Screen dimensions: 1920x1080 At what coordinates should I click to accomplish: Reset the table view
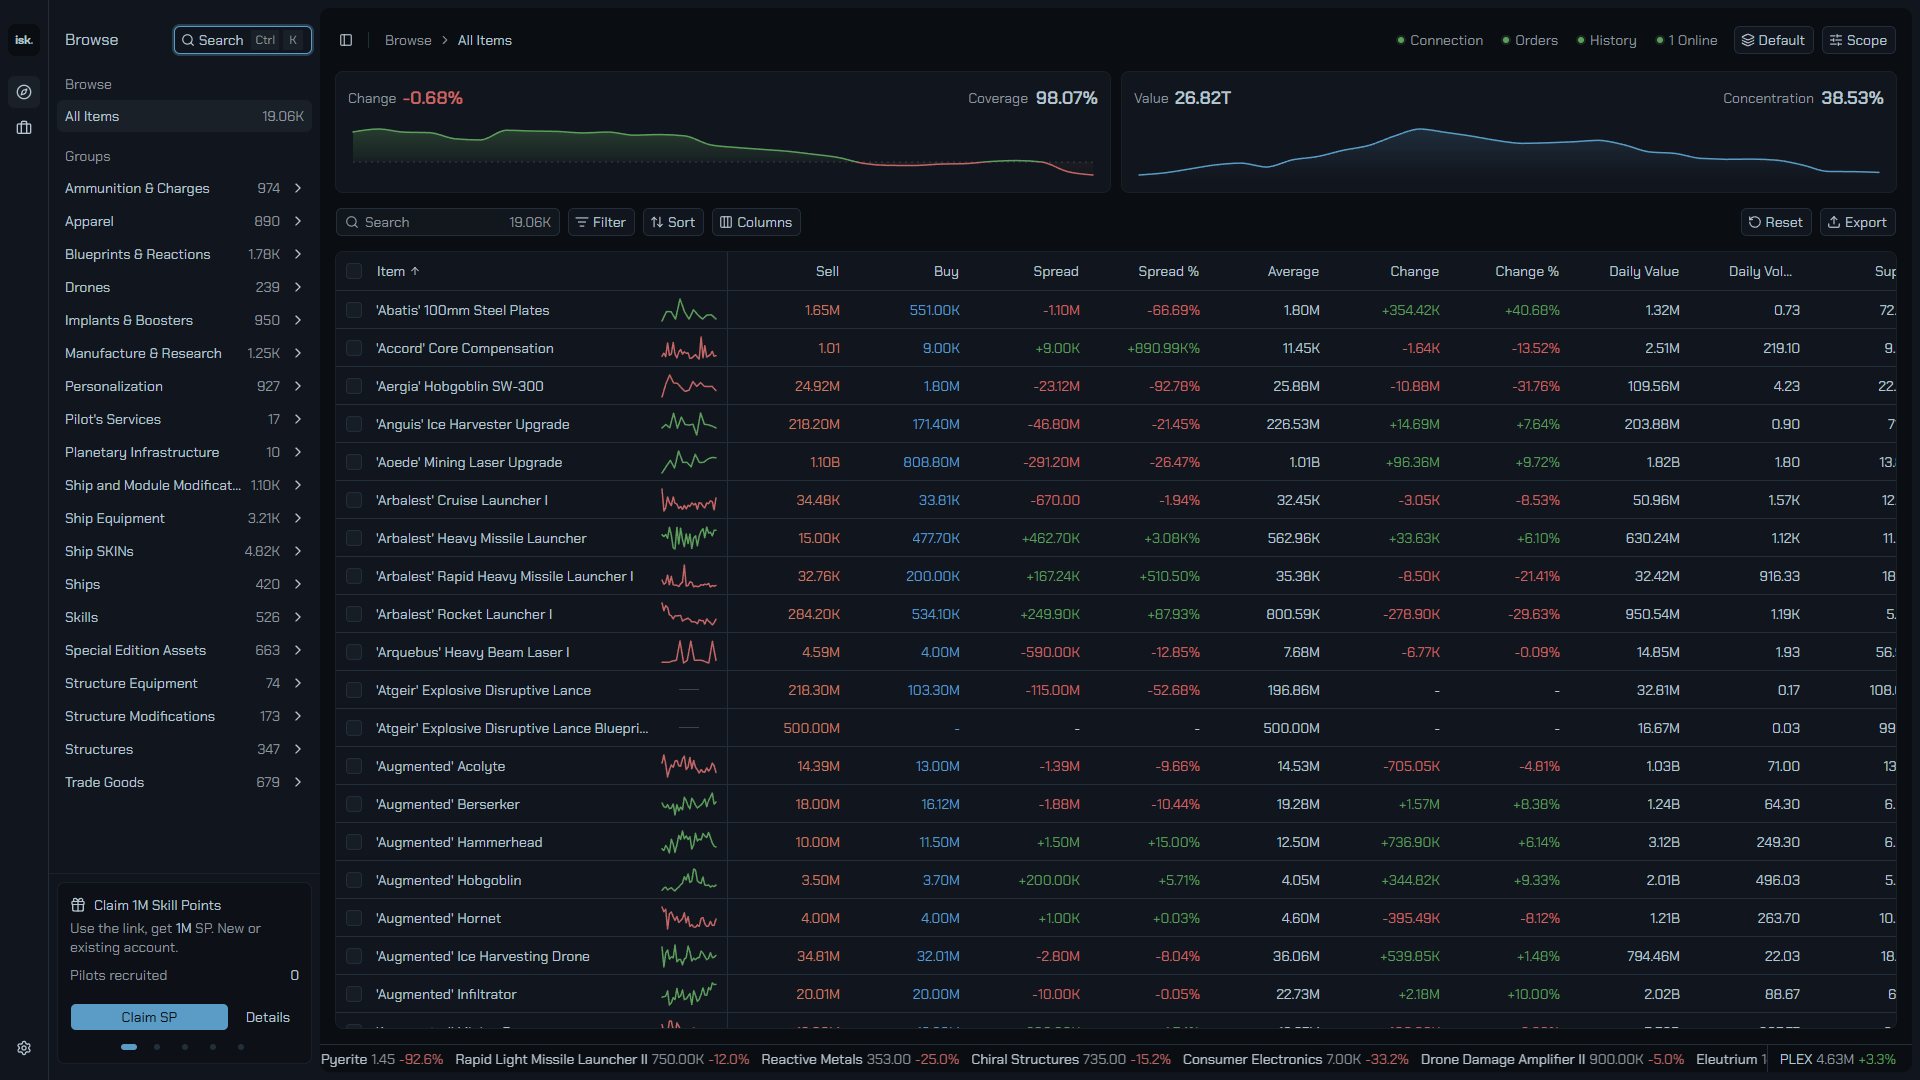click(1776, 222)
